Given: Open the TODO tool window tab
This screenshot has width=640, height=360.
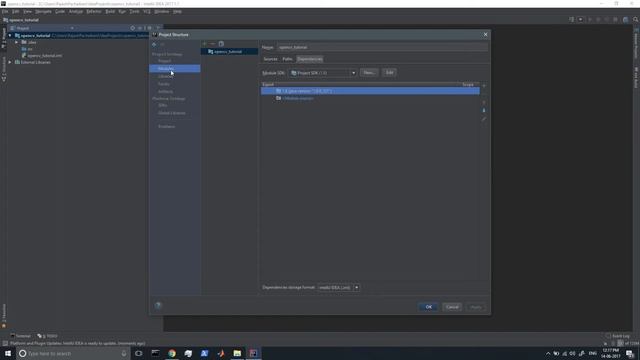Looking at the screenshot, I should click(48, 336).
